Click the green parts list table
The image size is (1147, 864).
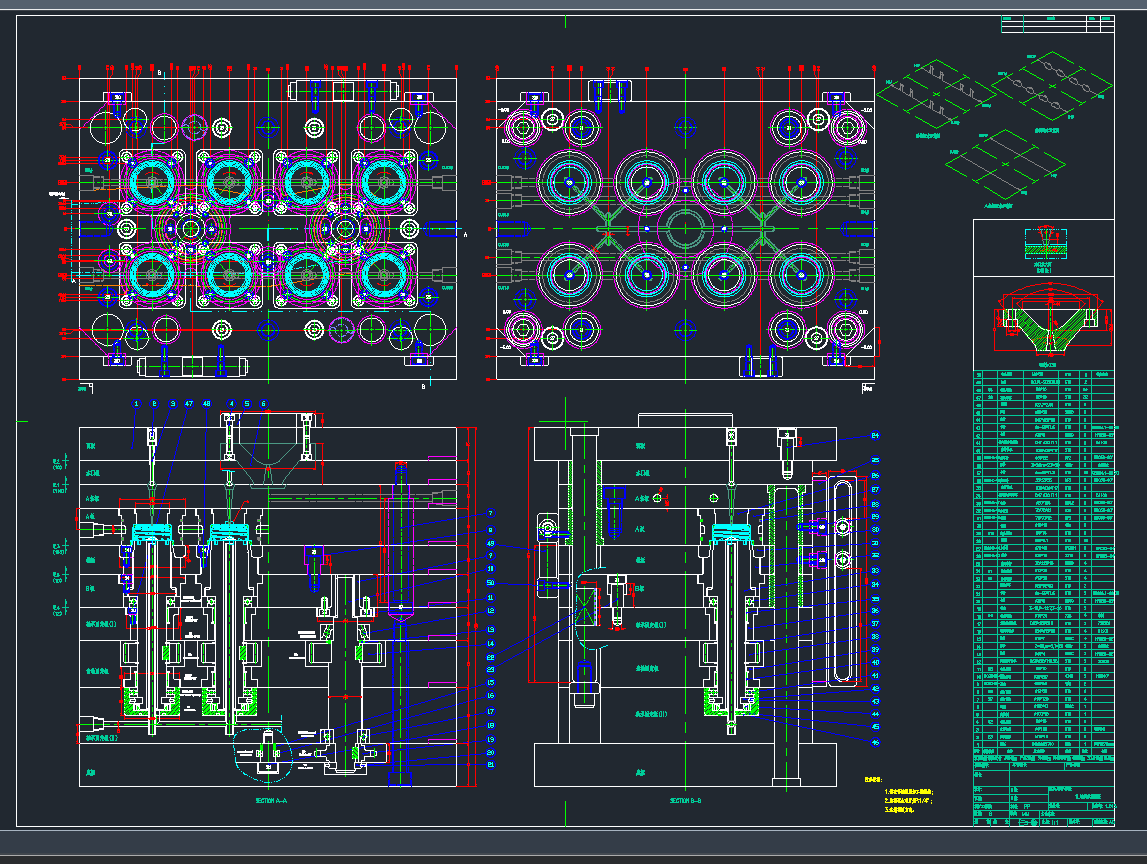pos(1043,560)
